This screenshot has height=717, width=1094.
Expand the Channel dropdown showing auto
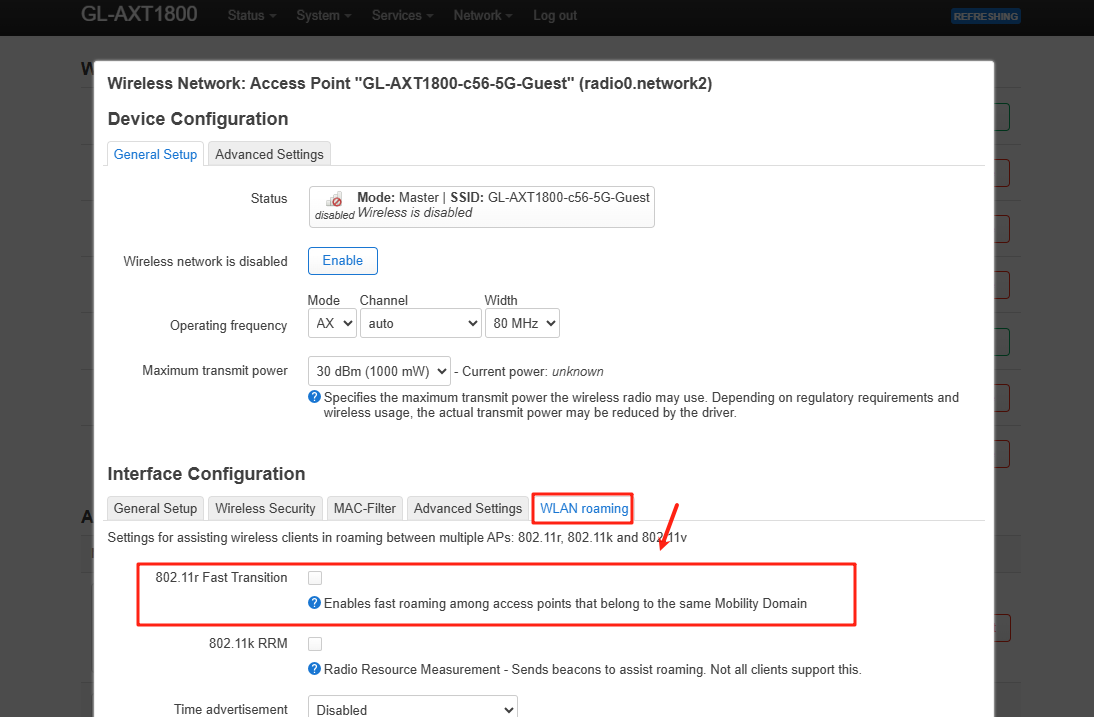(x=420, y=323)
